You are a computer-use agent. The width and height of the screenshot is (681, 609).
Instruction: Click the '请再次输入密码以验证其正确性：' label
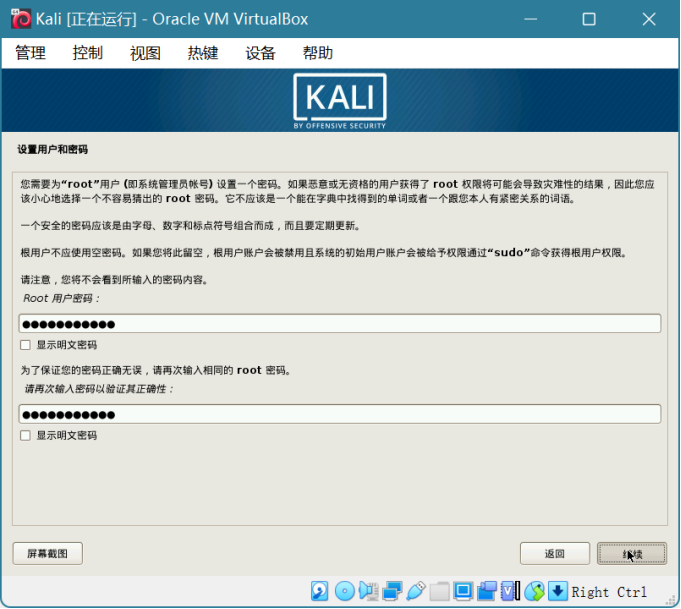tap(99, 389)
